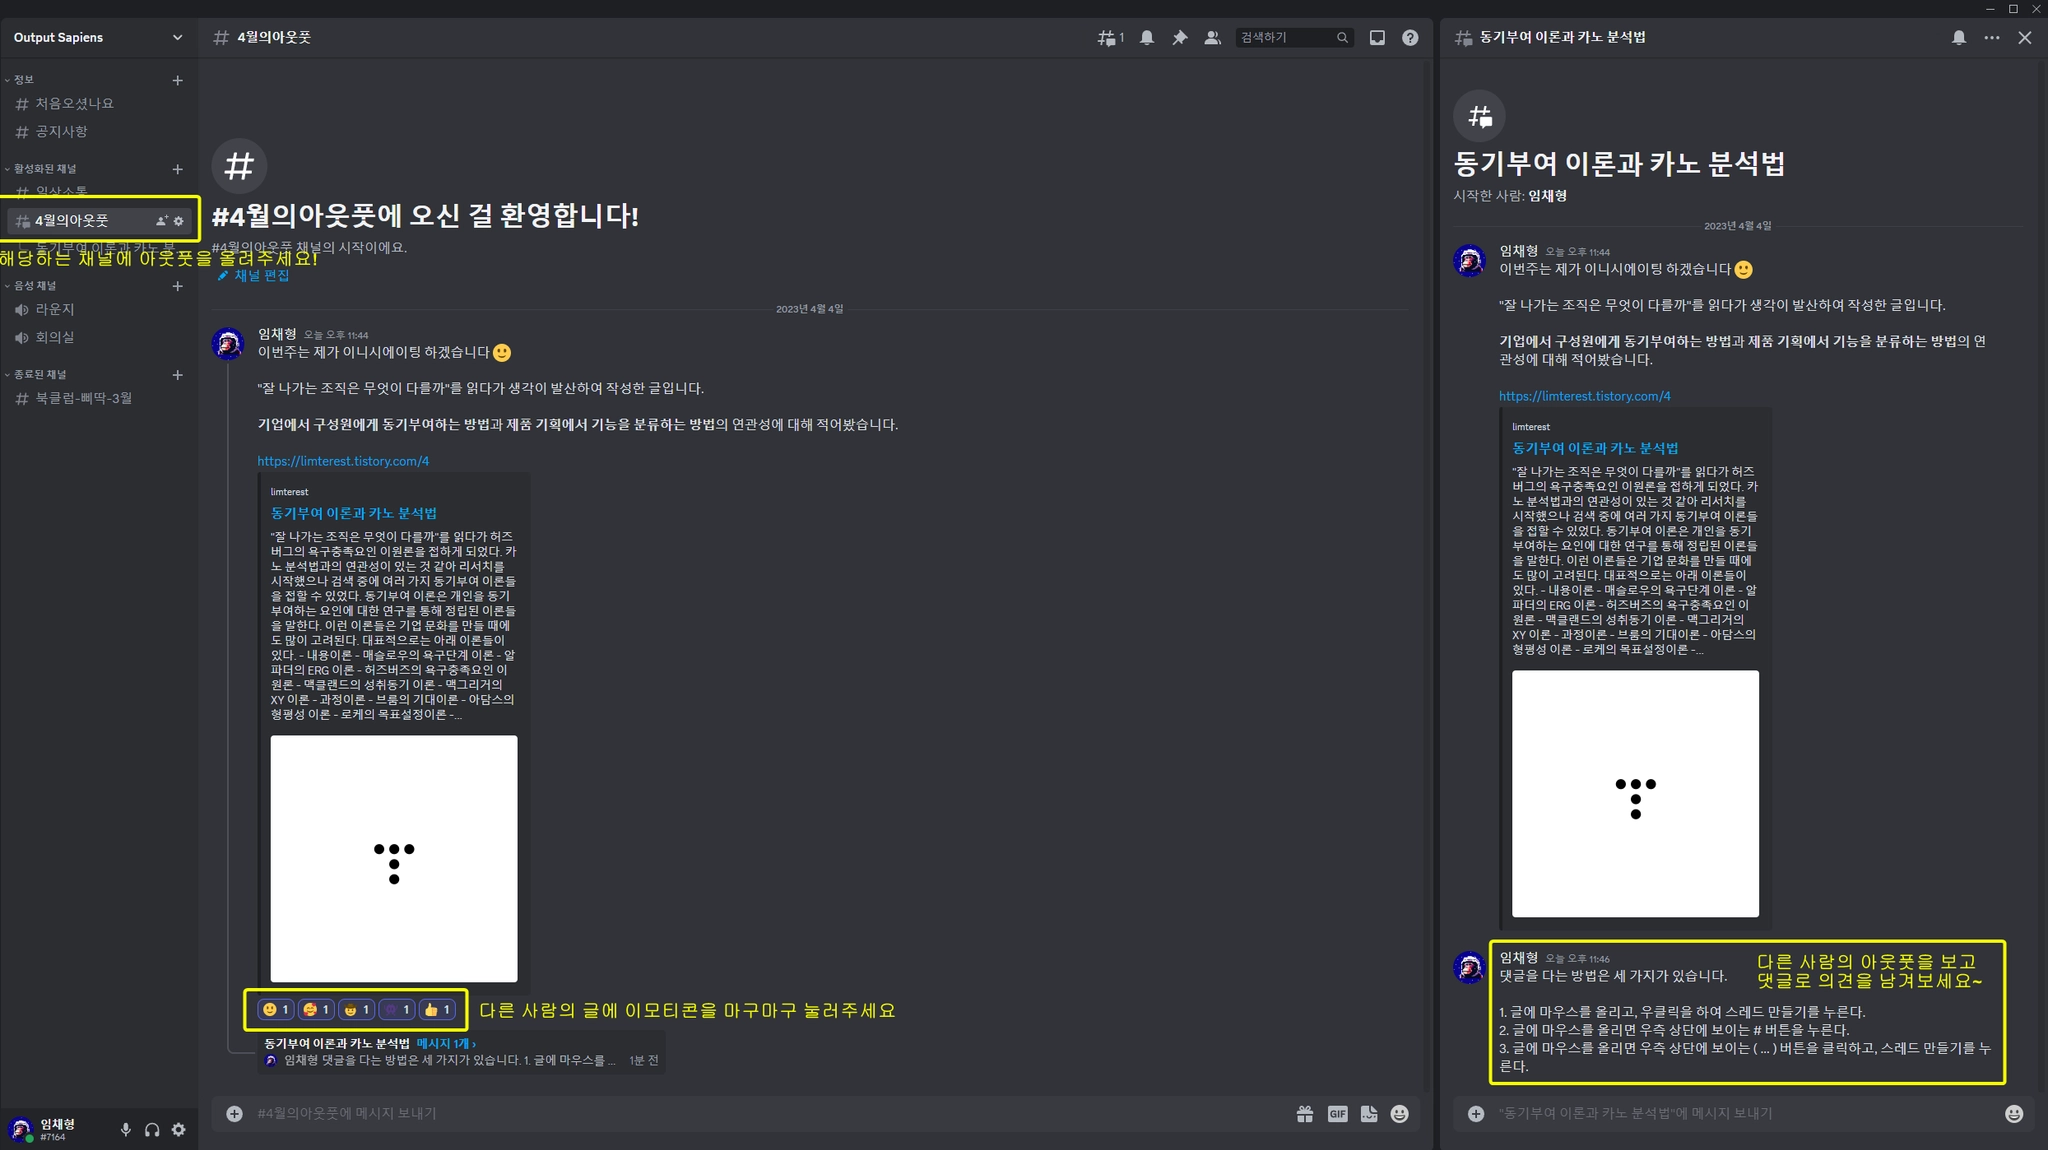Click the 채널 편집 link
This screenshot has height=1150, width=2048.
pyautogui.click(x=261, y=276)
